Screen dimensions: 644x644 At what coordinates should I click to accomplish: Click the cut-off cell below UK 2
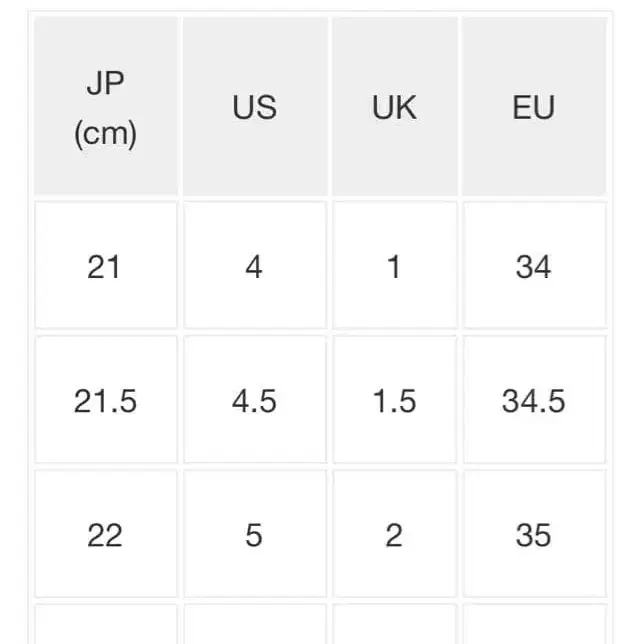pos(394,625)
